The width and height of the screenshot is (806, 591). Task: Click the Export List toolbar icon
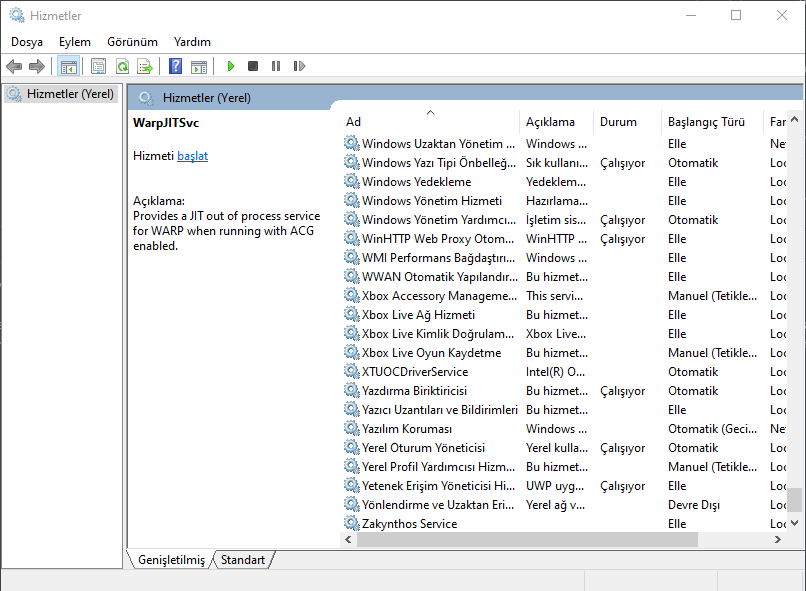pyautogui.click(x=145, y=66)
